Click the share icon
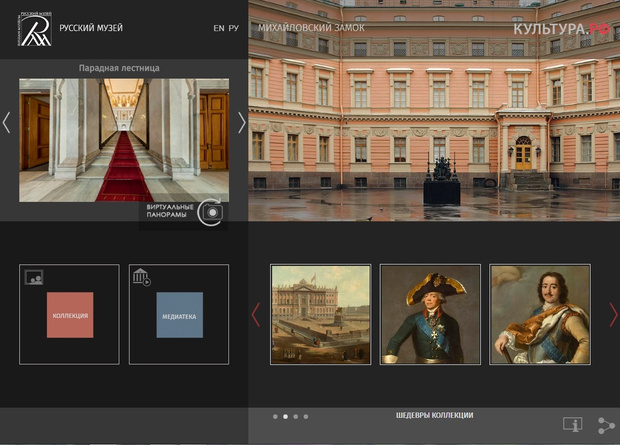Viewport: 620px width, 445px height. (606, 426)
